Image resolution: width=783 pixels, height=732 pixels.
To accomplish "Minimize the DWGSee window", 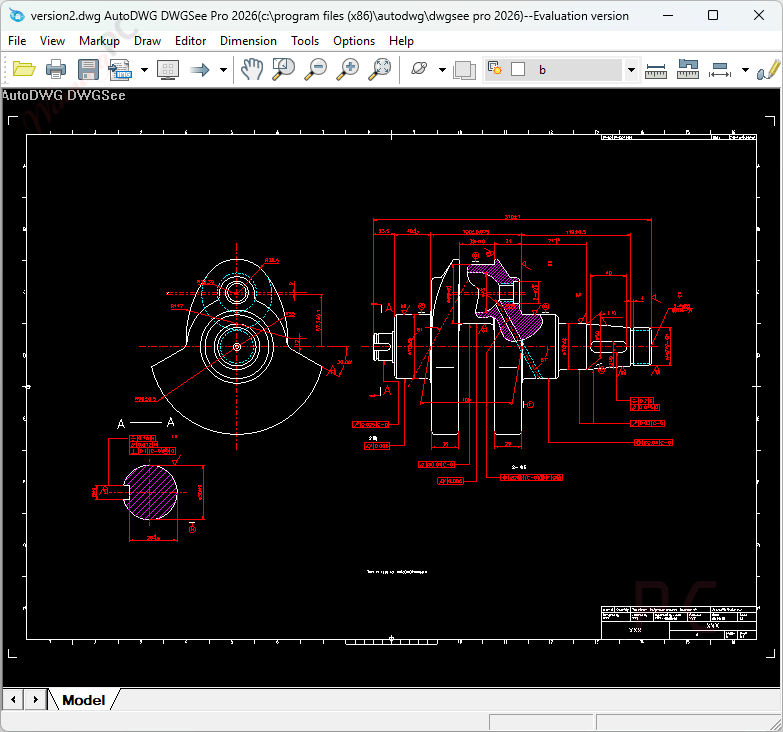I will [668, 15].
